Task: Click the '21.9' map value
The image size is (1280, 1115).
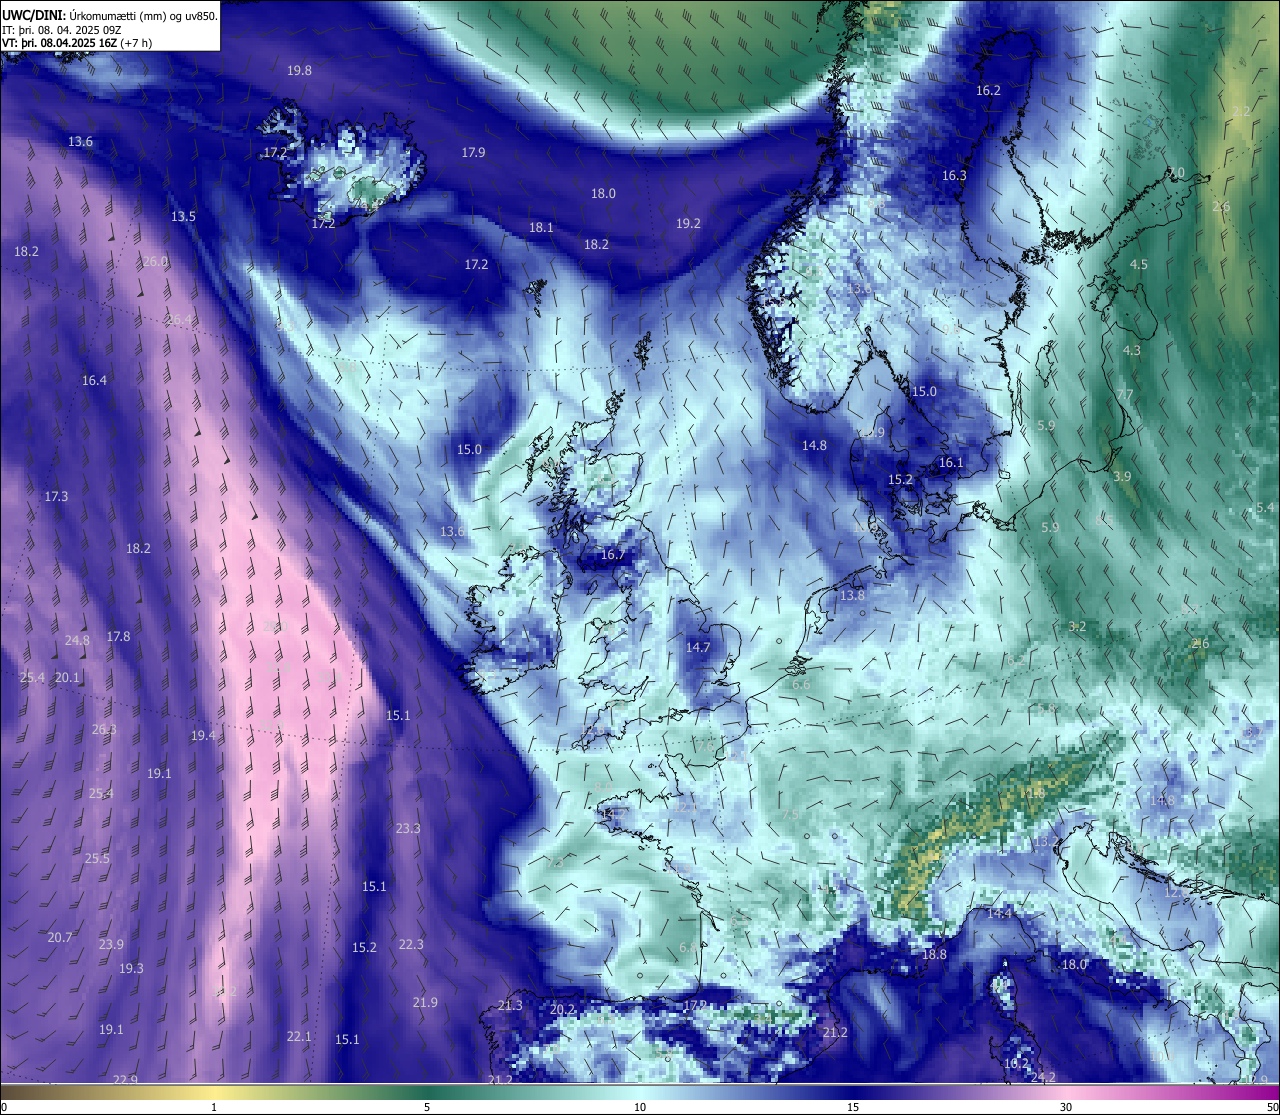Action: coord(425,1002)
